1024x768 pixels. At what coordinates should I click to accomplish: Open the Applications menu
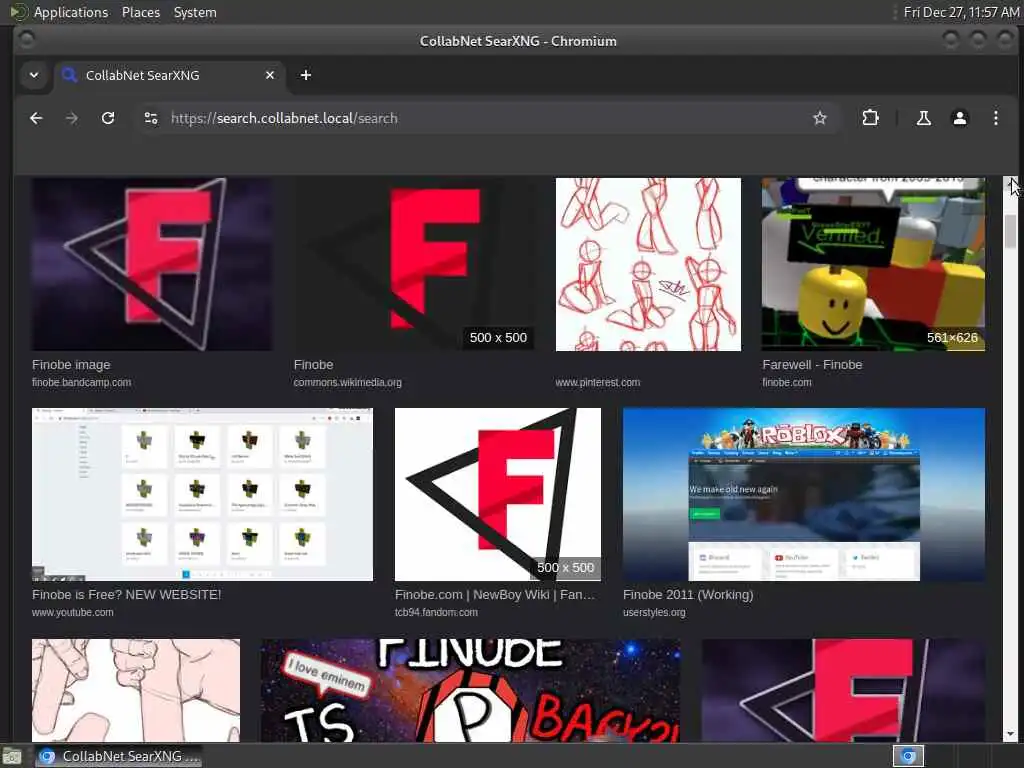pos(71,12)
